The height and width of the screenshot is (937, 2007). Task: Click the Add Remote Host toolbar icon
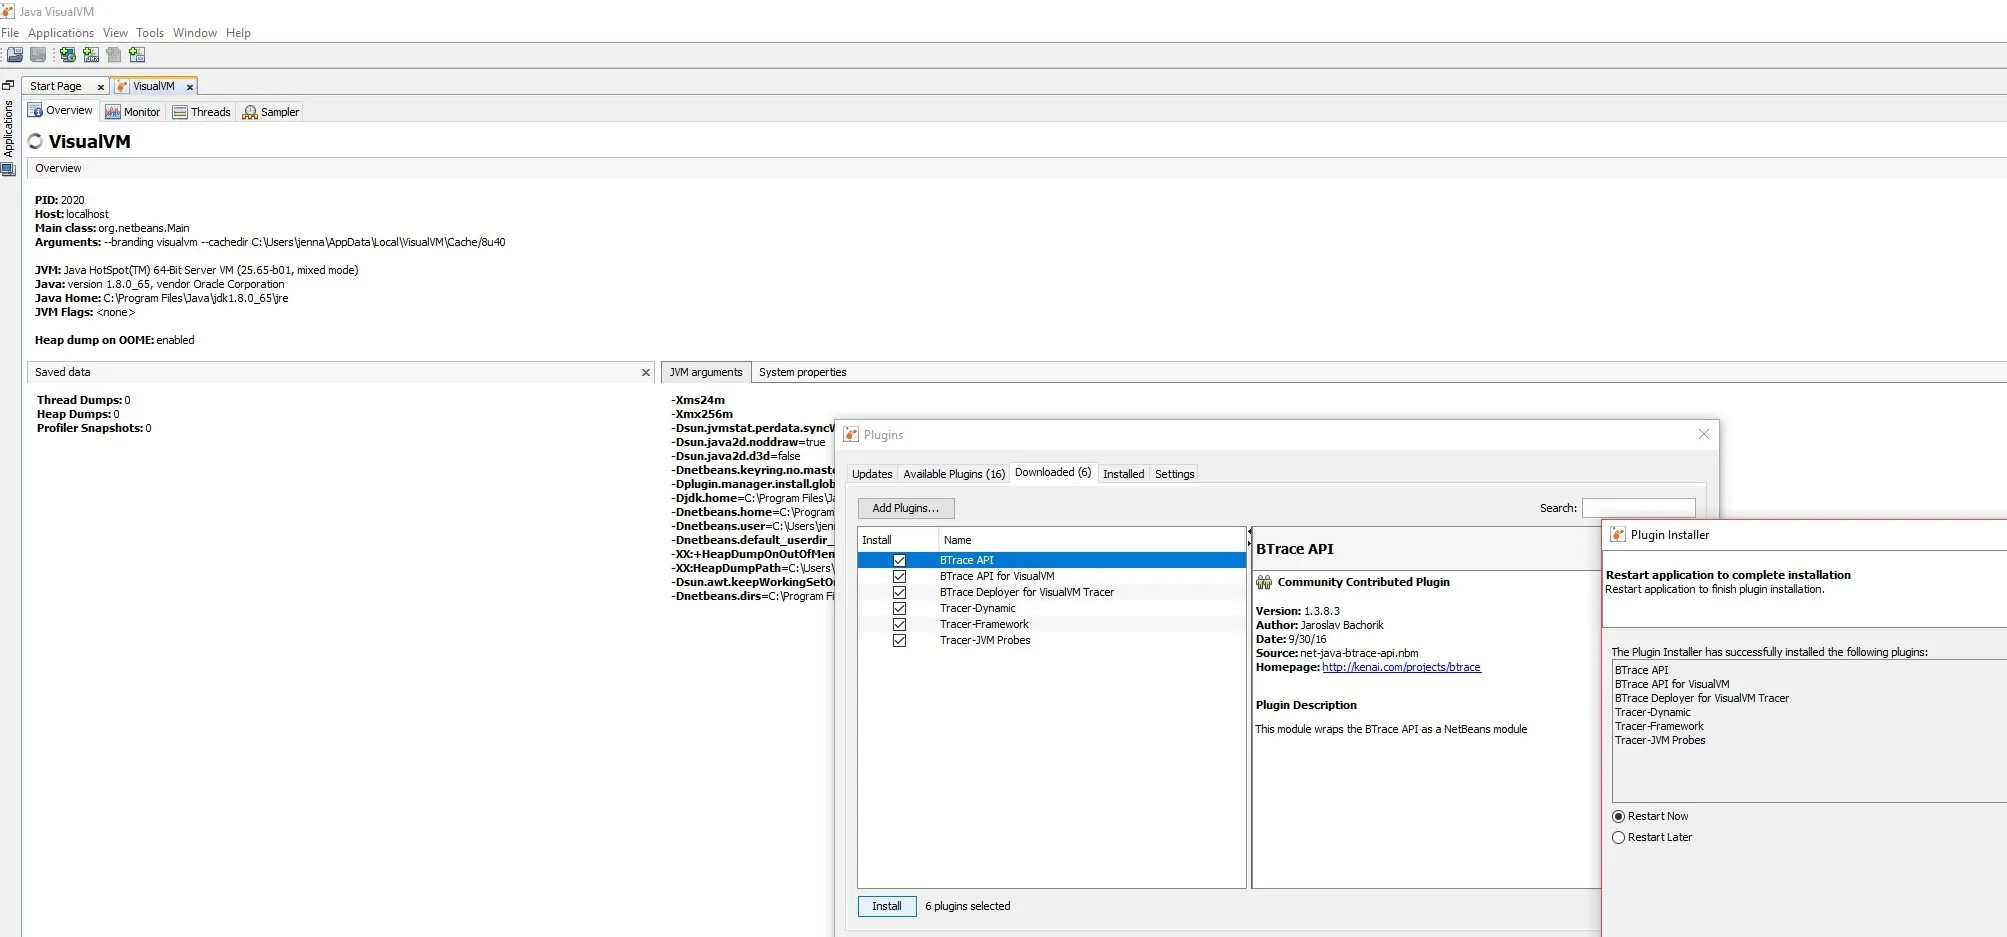tap(68, 55)
